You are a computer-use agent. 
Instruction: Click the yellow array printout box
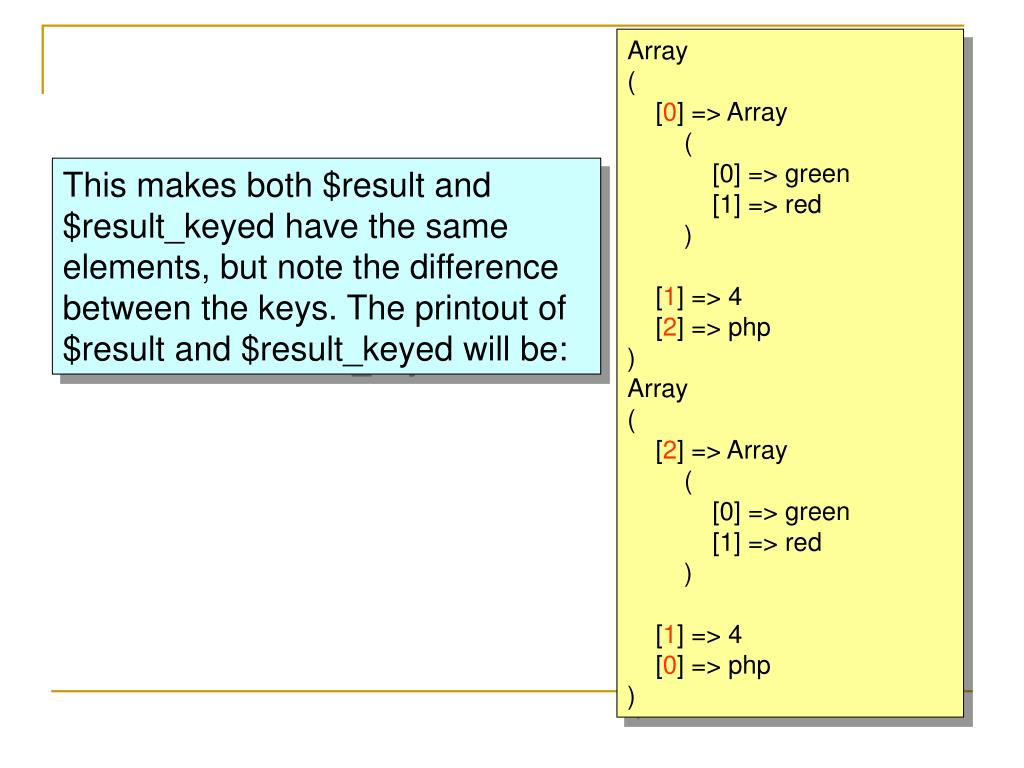click(x=790, y=373)
